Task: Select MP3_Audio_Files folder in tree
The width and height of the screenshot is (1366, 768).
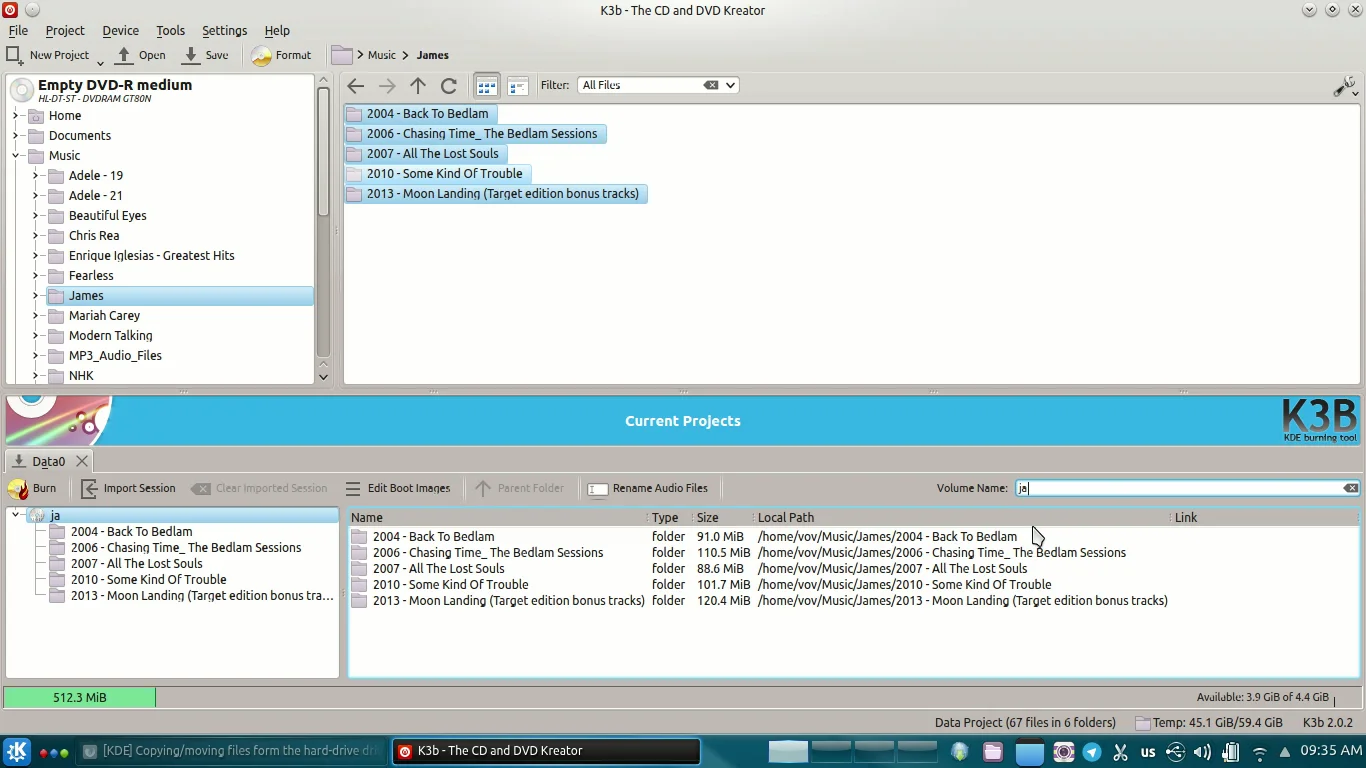Action: pos(115,355)
